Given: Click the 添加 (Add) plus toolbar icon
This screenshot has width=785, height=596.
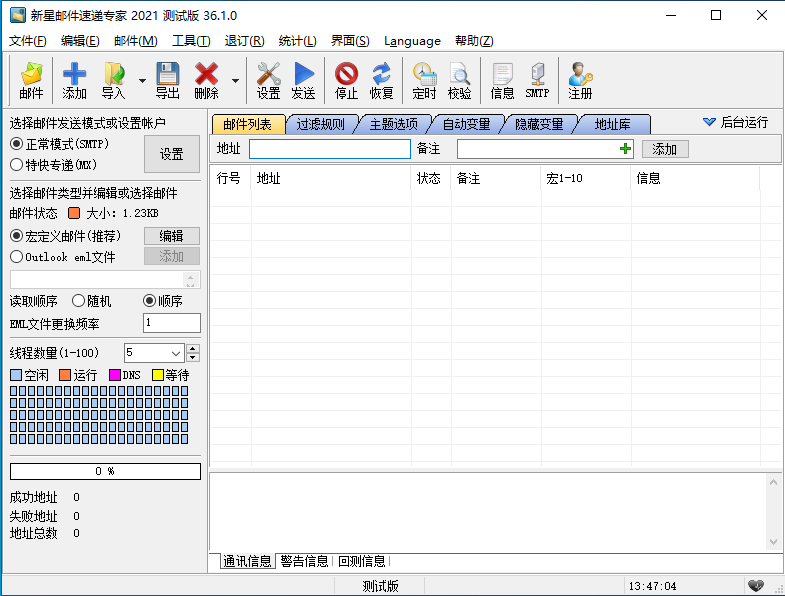Looking at the screenshot, I should pyautogui.click(x=75, y=79).
